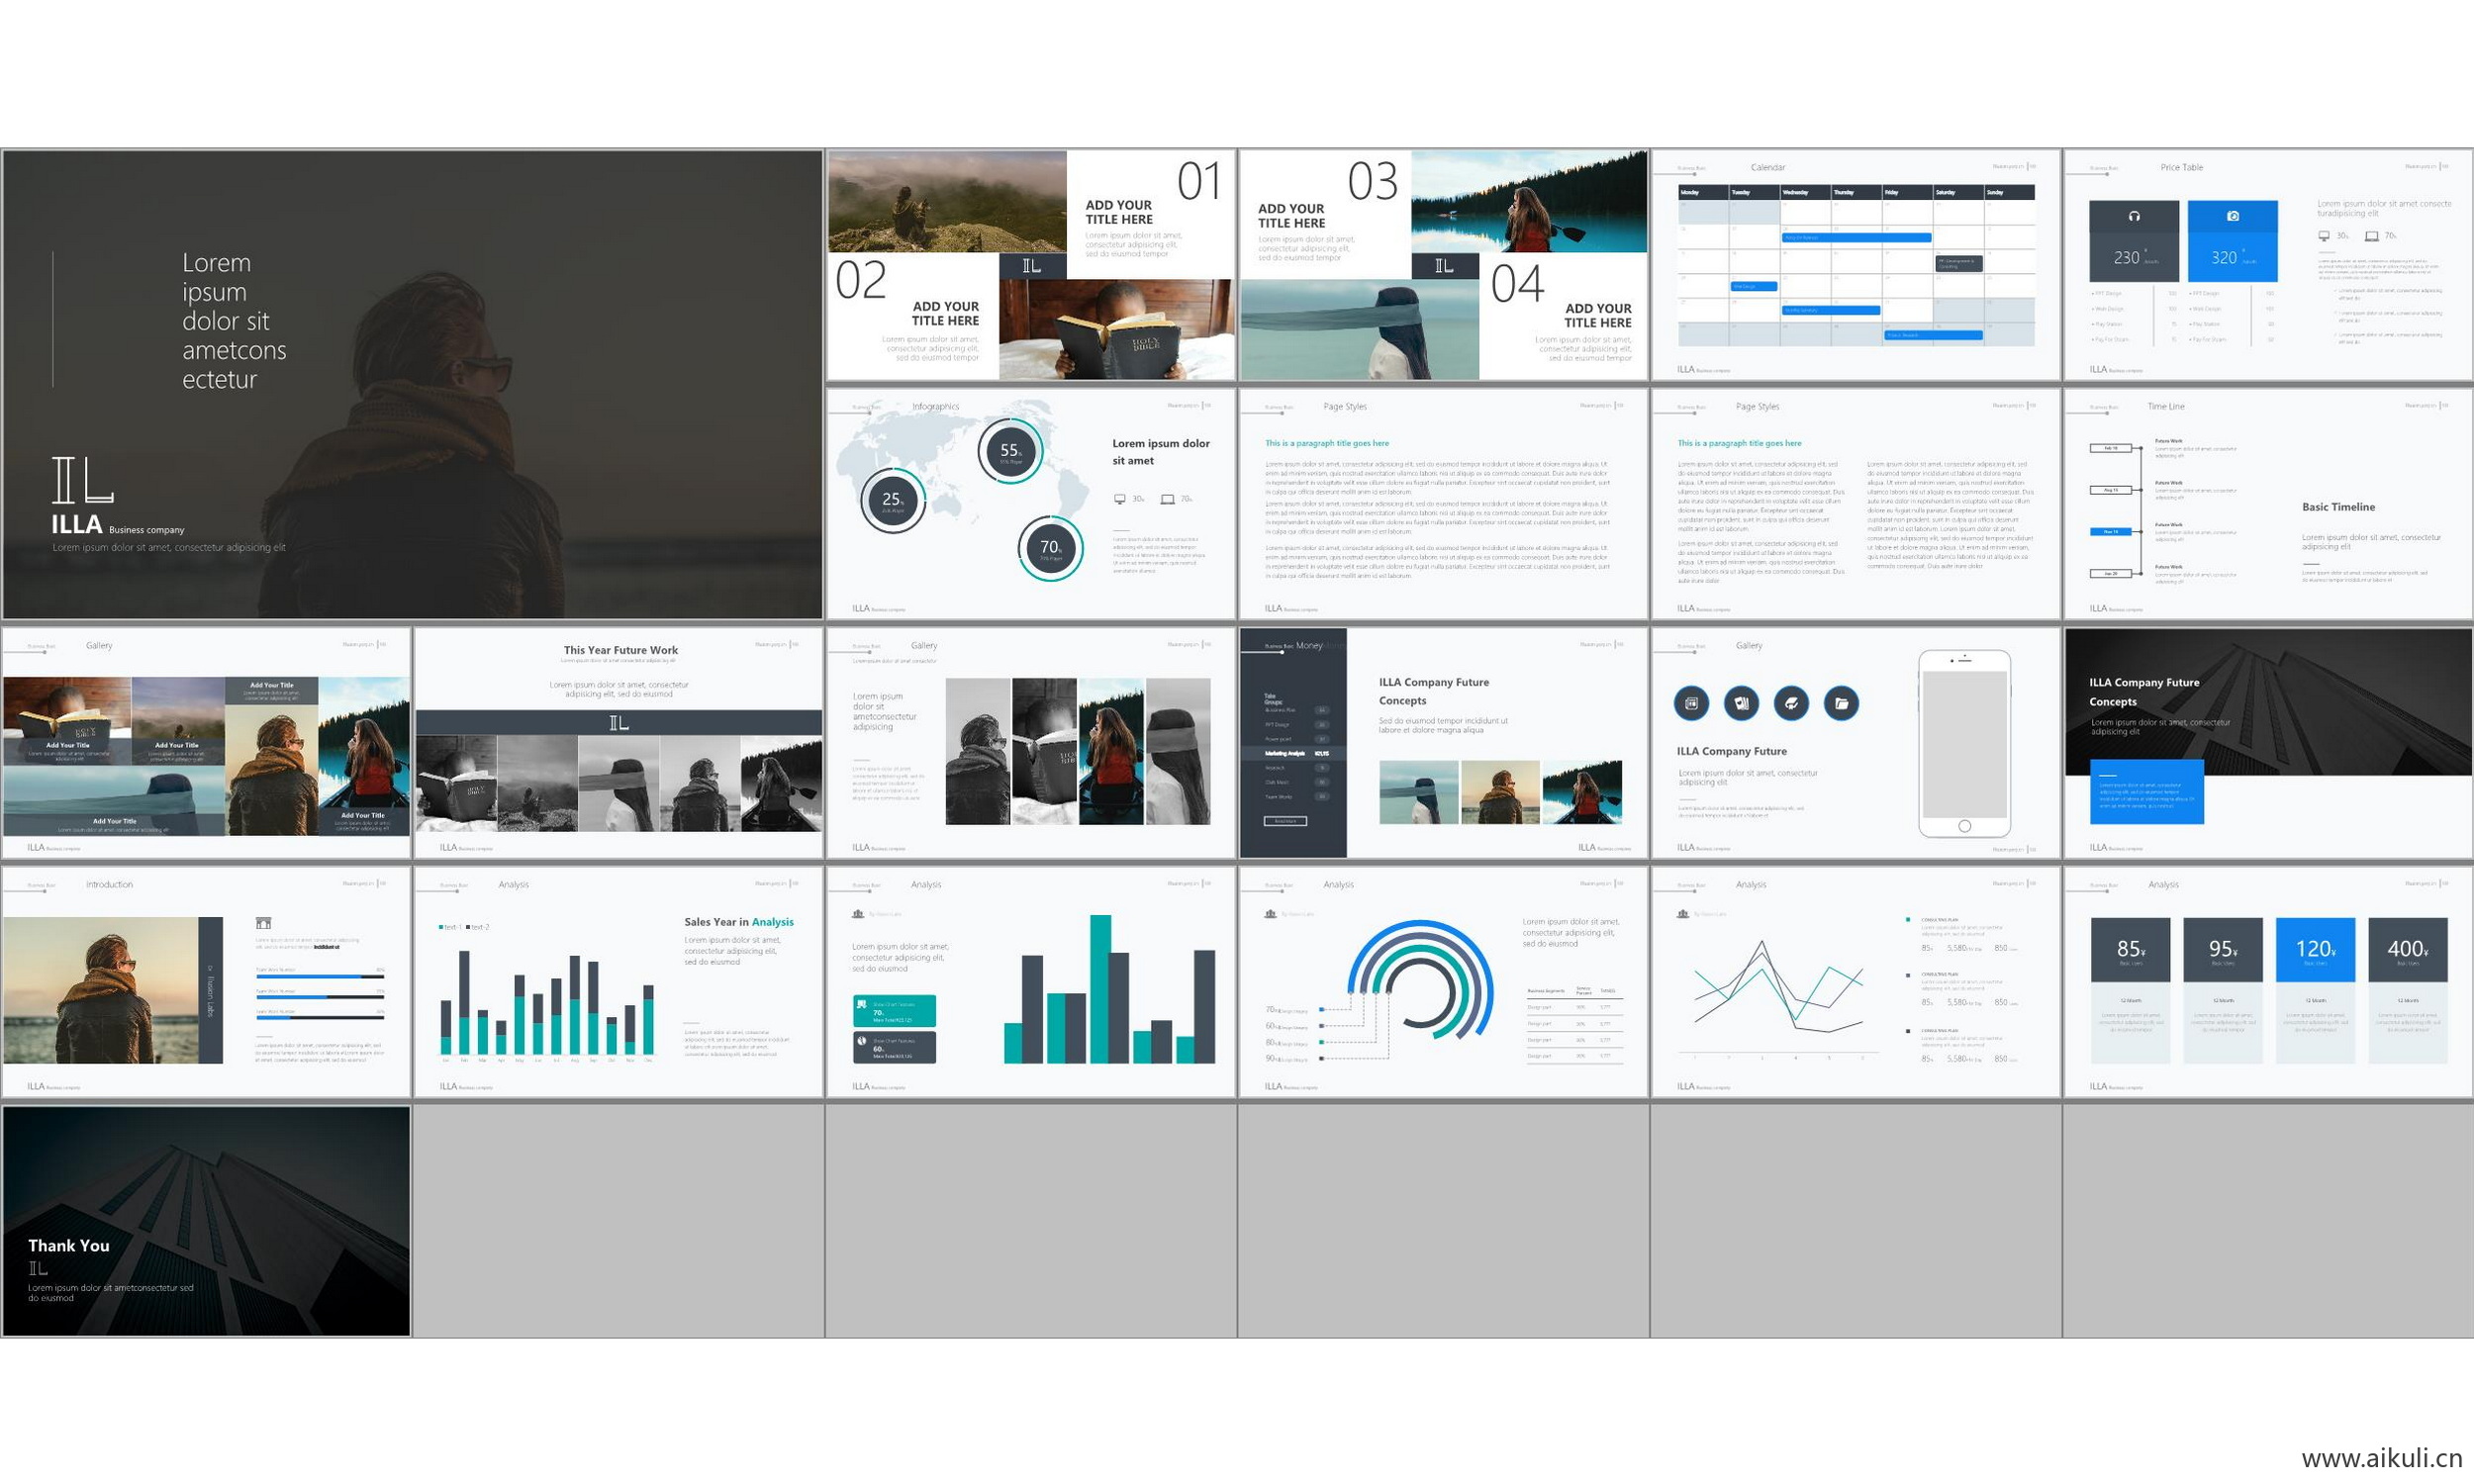Click the first circular icon in Gallery slide
2474x1484 pixels.
(1691, 703)
